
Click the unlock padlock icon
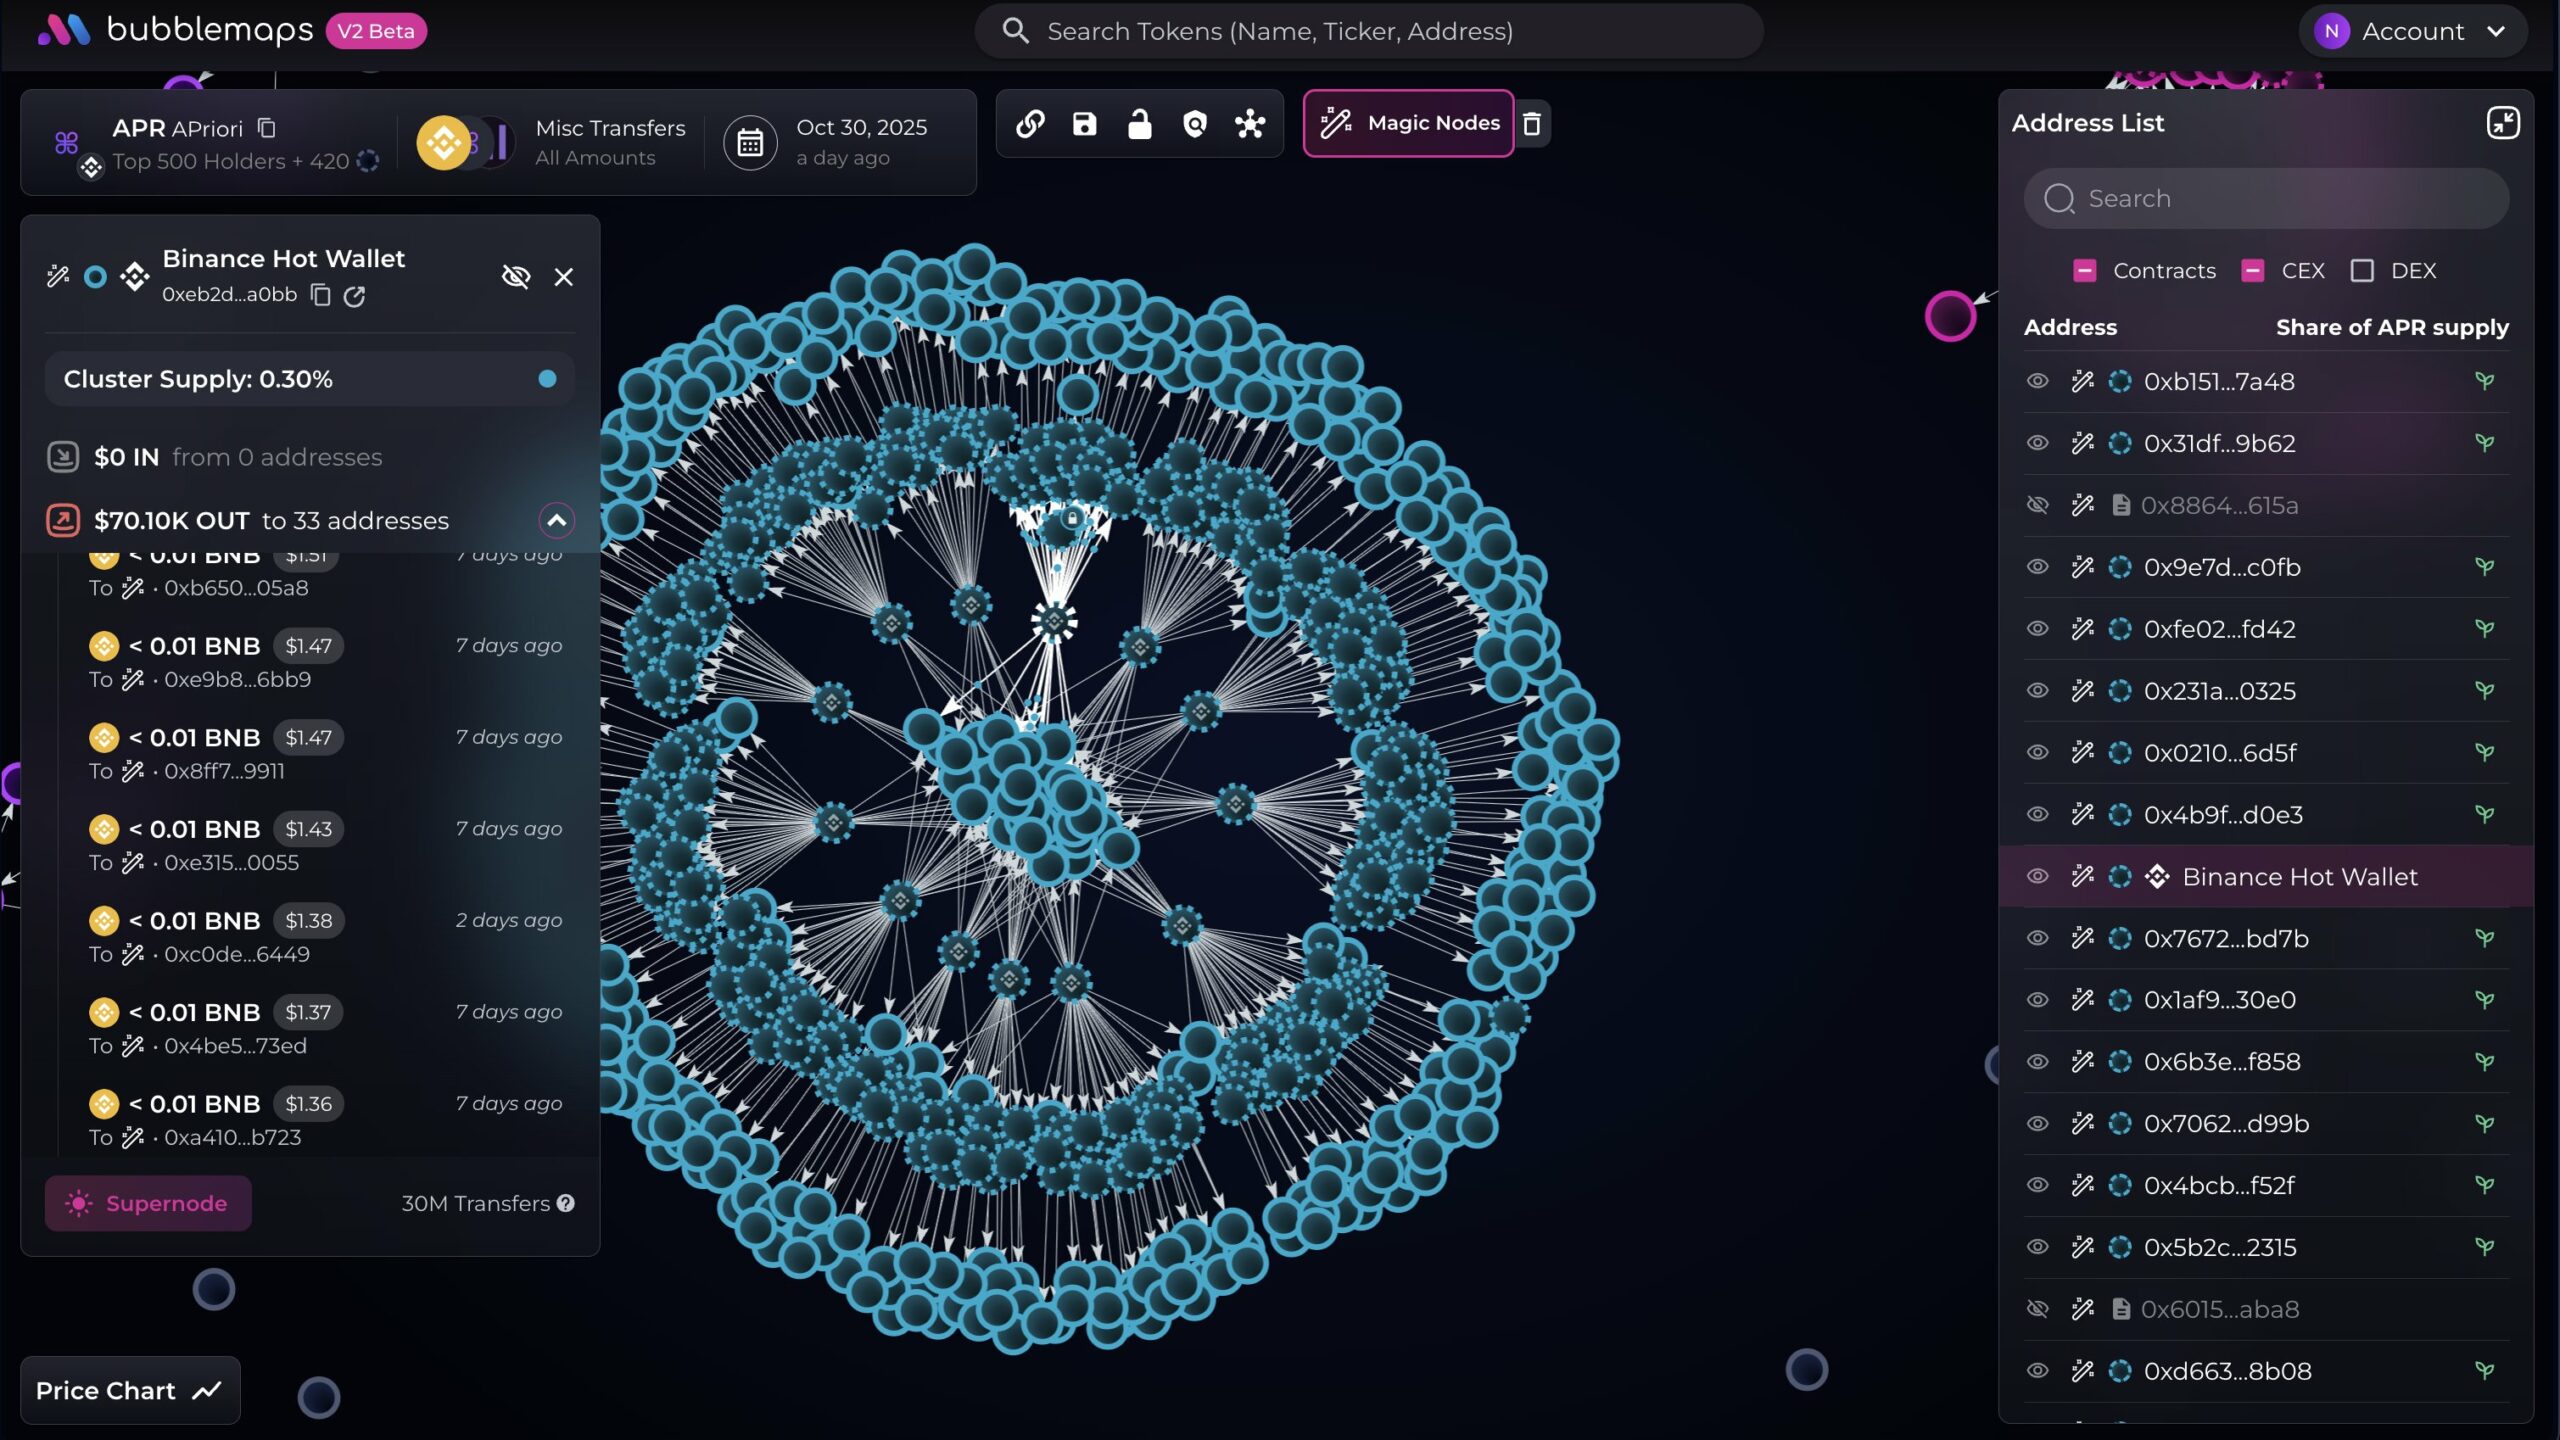1139,124
